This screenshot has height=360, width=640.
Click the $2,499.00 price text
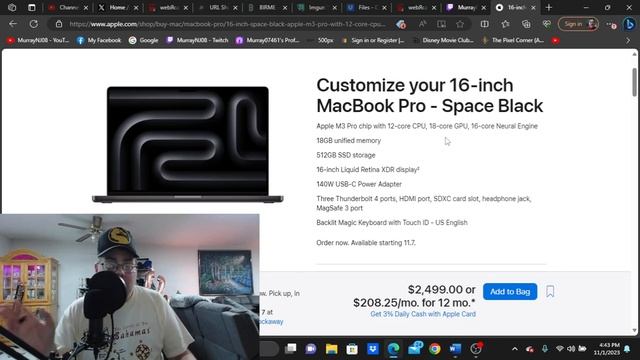coord(436,289)
